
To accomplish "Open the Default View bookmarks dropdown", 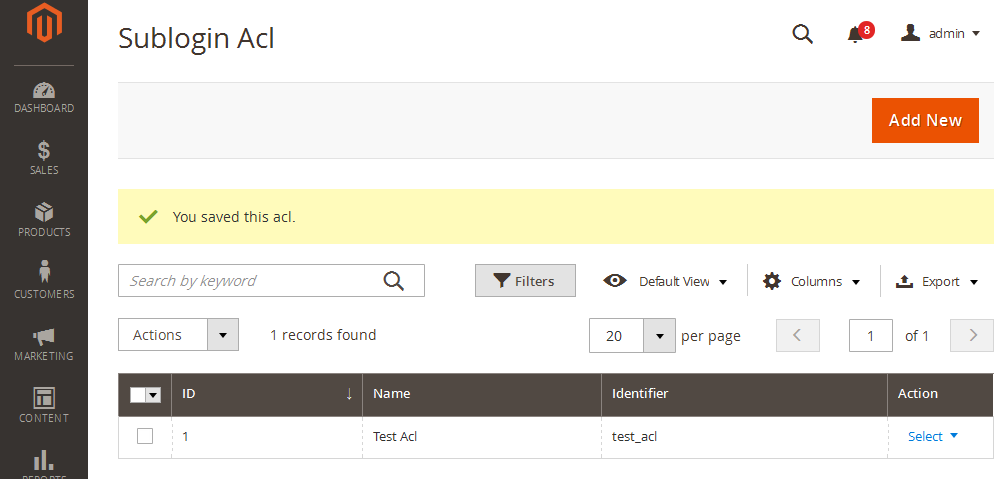I will point(665,281).
